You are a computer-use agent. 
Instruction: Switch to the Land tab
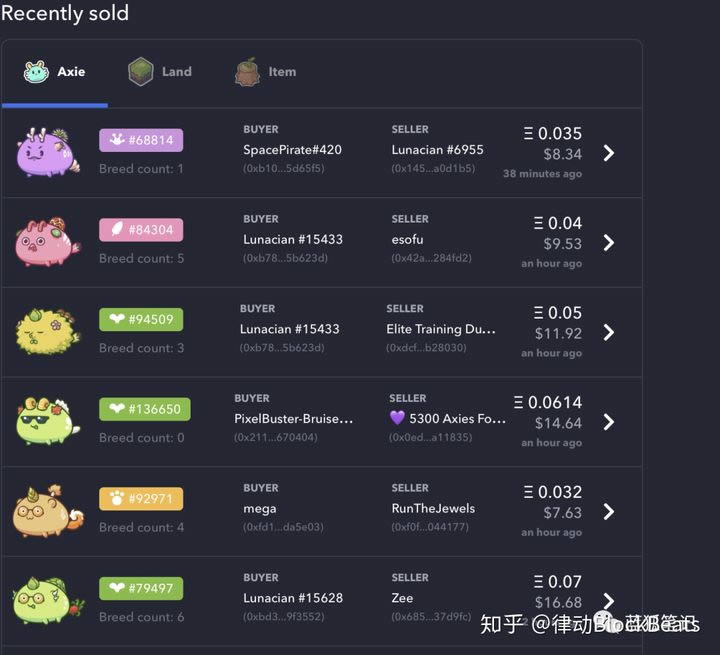160,72
